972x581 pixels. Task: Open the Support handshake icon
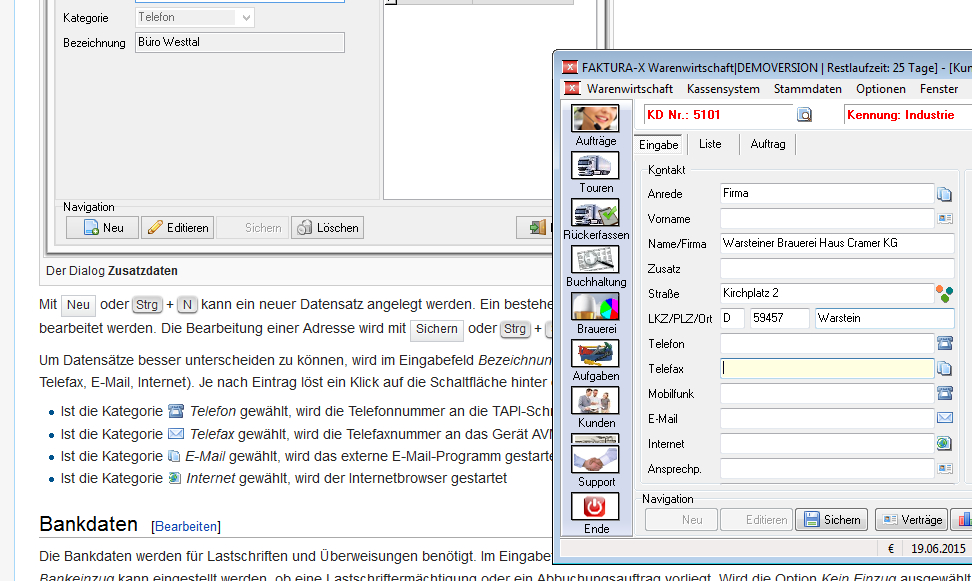(x=595, y=459)
